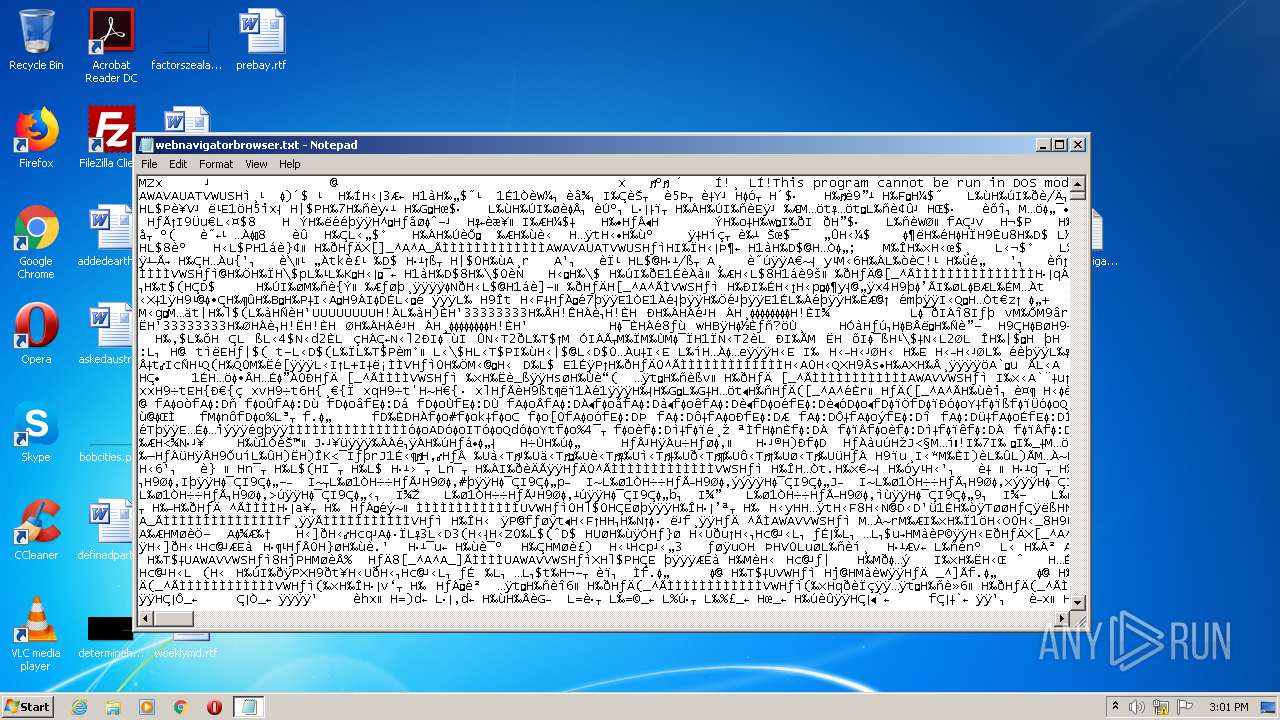1280x720 pixels.
Task: Click the Start button
Action: coord(28,707)
